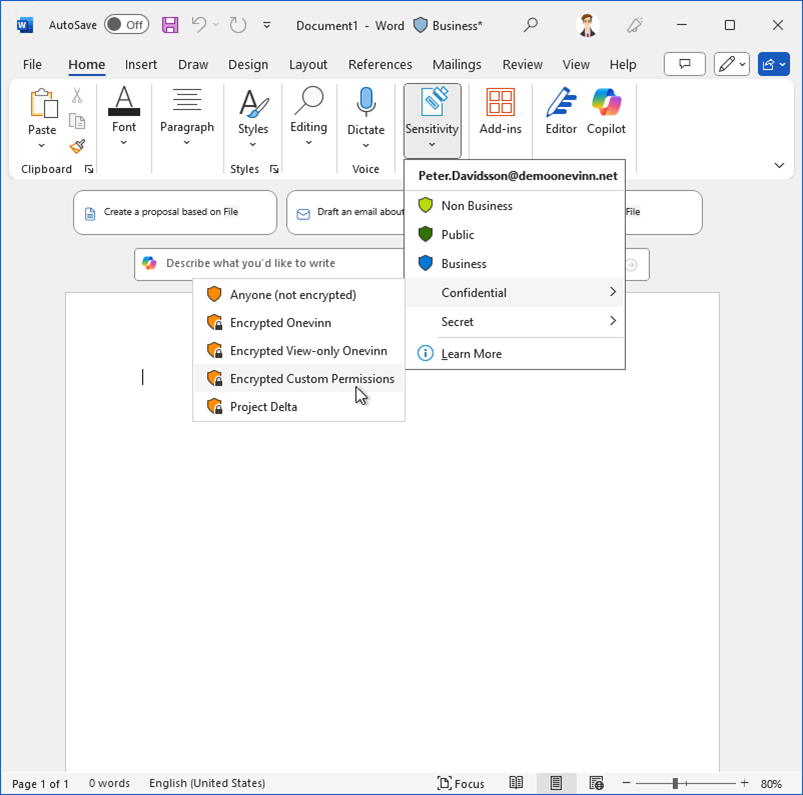Collapse the ribbon with the chevron
This screenshot has height=795, width=803.
[779, 166]
